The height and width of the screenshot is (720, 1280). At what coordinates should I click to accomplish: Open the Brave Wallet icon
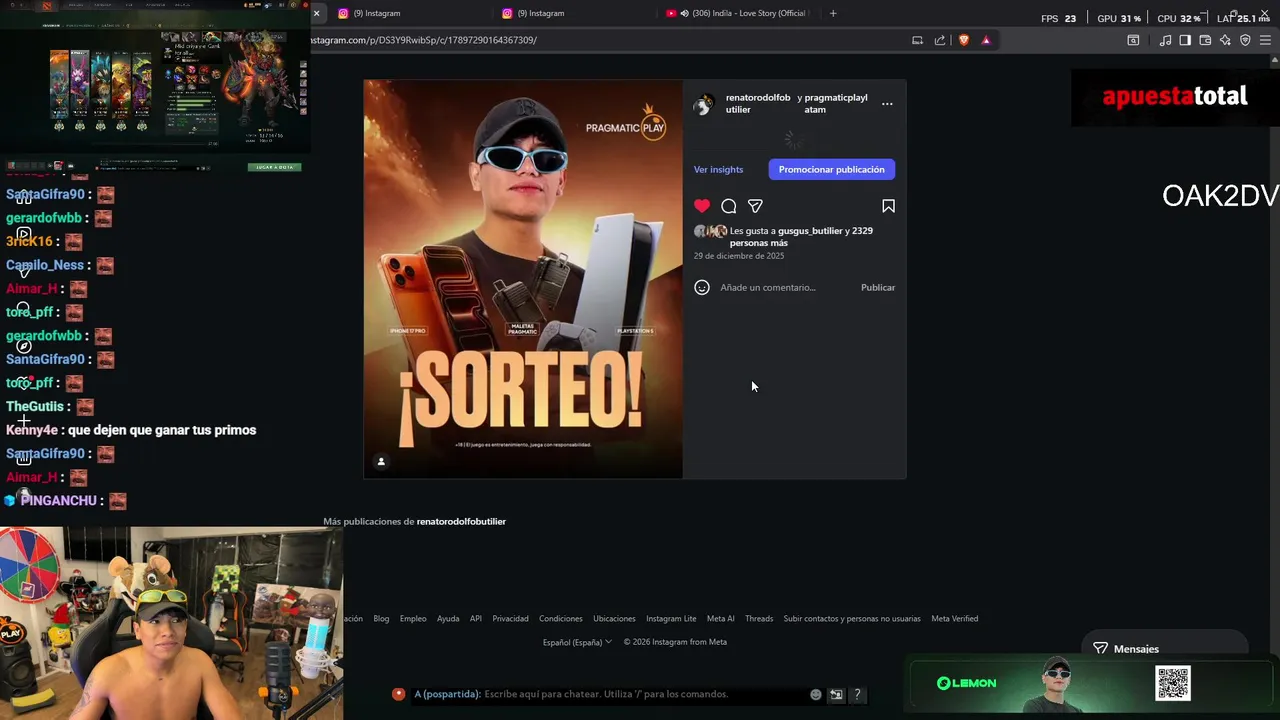(1205, 40)
